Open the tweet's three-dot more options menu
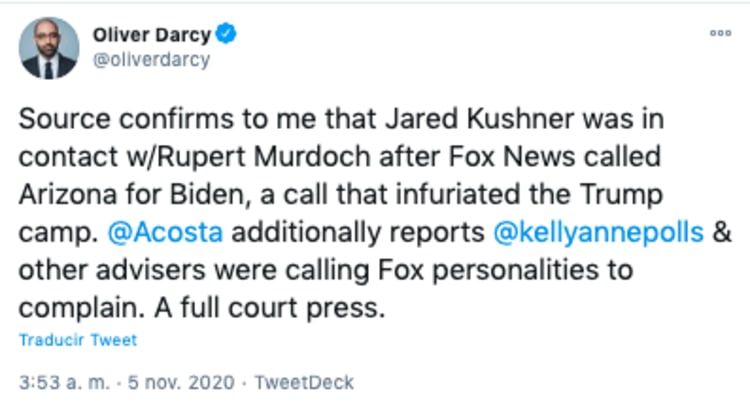 pyautogui.click(x=720, y=33)
